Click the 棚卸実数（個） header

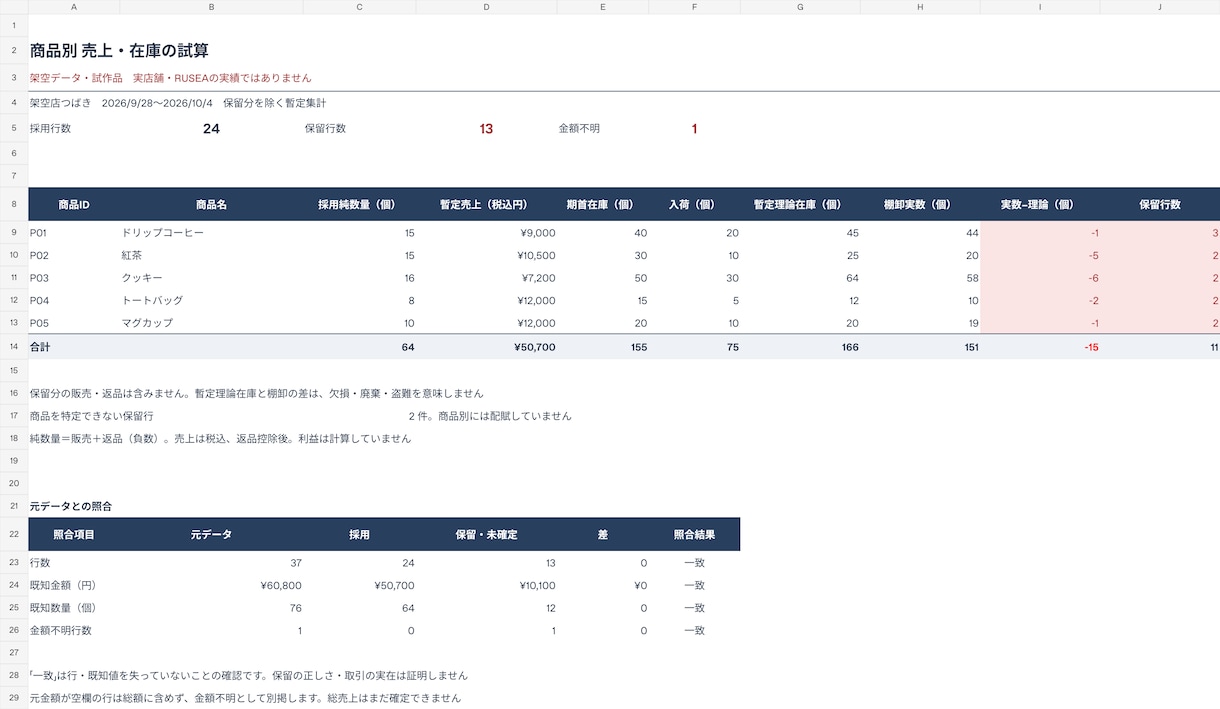point(921,204)
